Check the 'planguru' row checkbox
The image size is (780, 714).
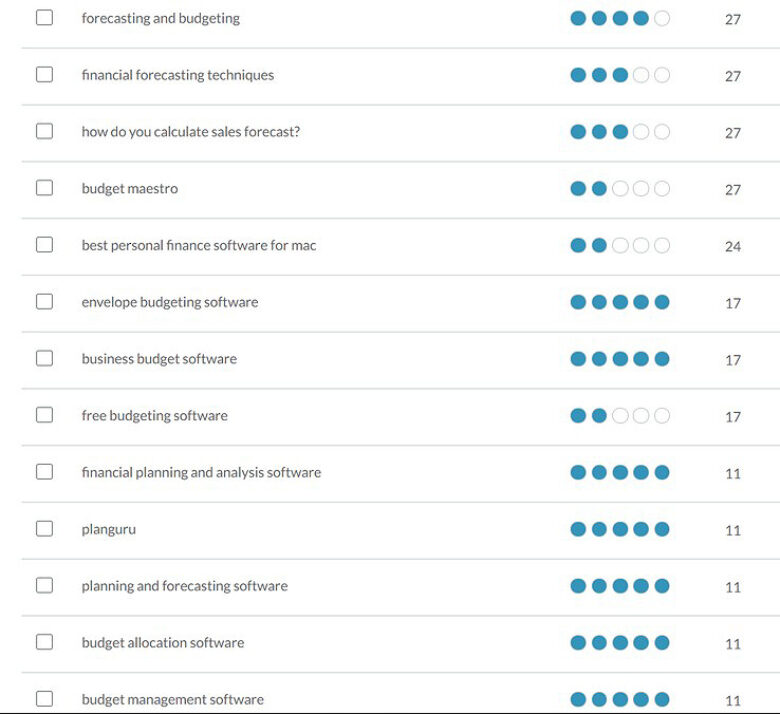(44, 528)
